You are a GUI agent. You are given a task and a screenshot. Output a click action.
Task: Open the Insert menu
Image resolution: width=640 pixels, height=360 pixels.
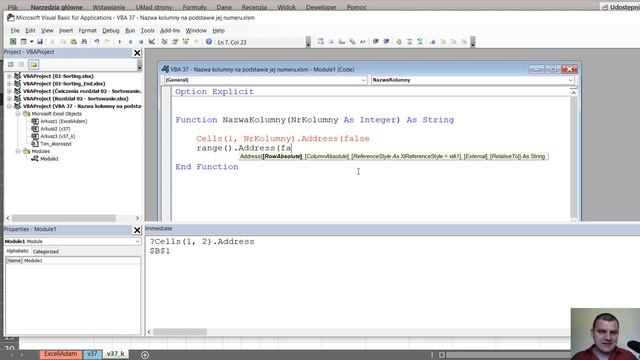click(x=66, y=31)
